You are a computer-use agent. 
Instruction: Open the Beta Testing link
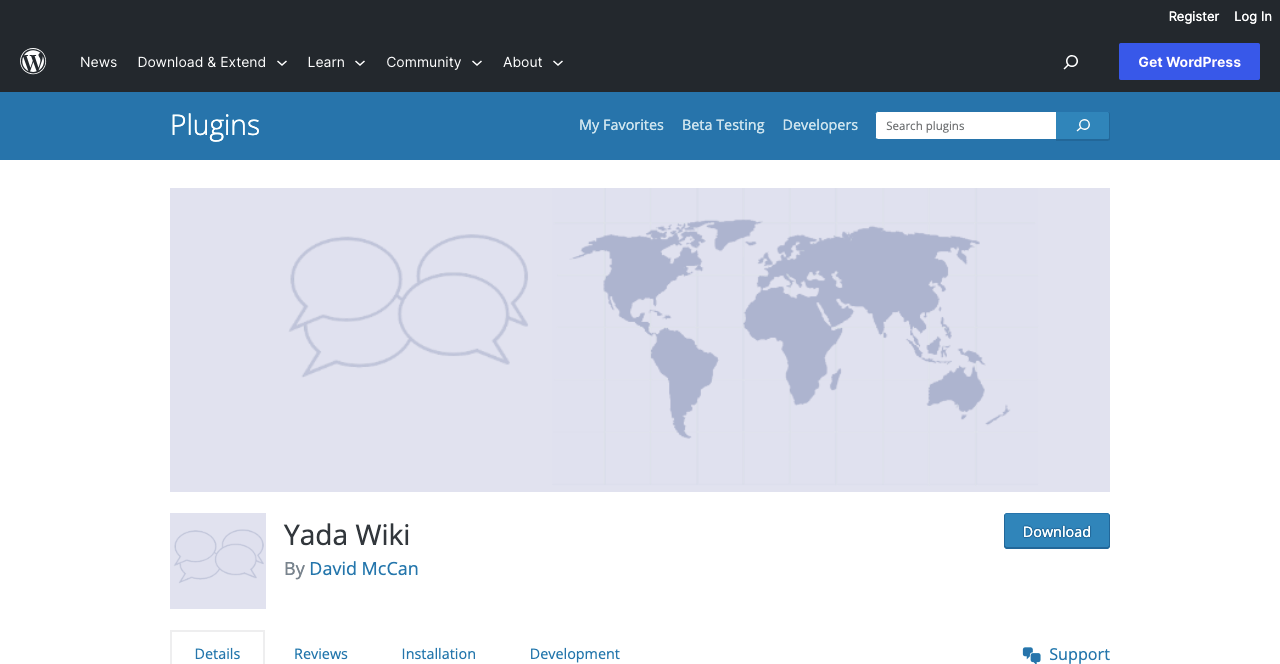[x=723, y=125]
